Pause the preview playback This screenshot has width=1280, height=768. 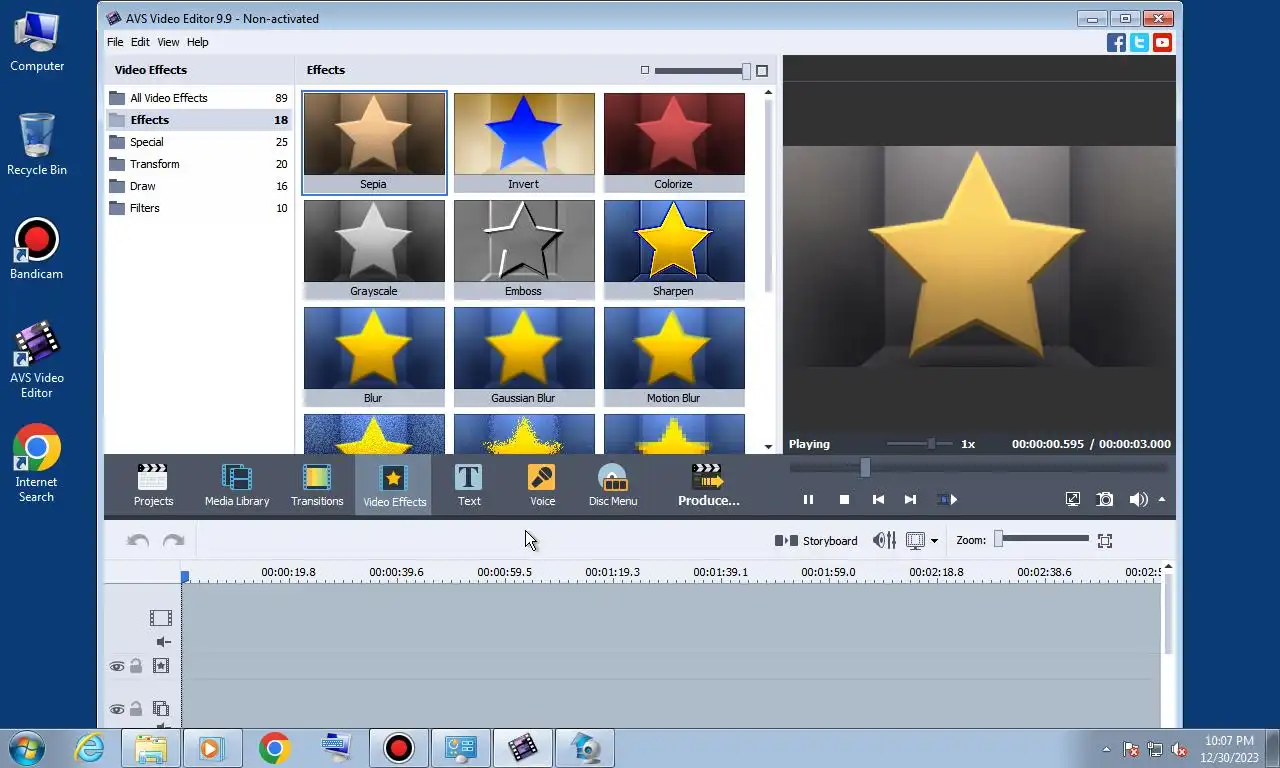808,499
